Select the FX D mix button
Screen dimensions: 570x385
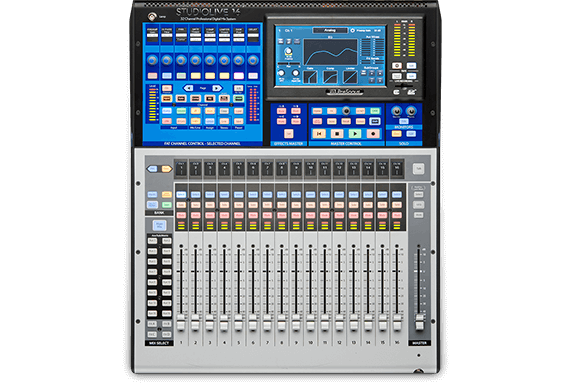(x=166, y=334)
